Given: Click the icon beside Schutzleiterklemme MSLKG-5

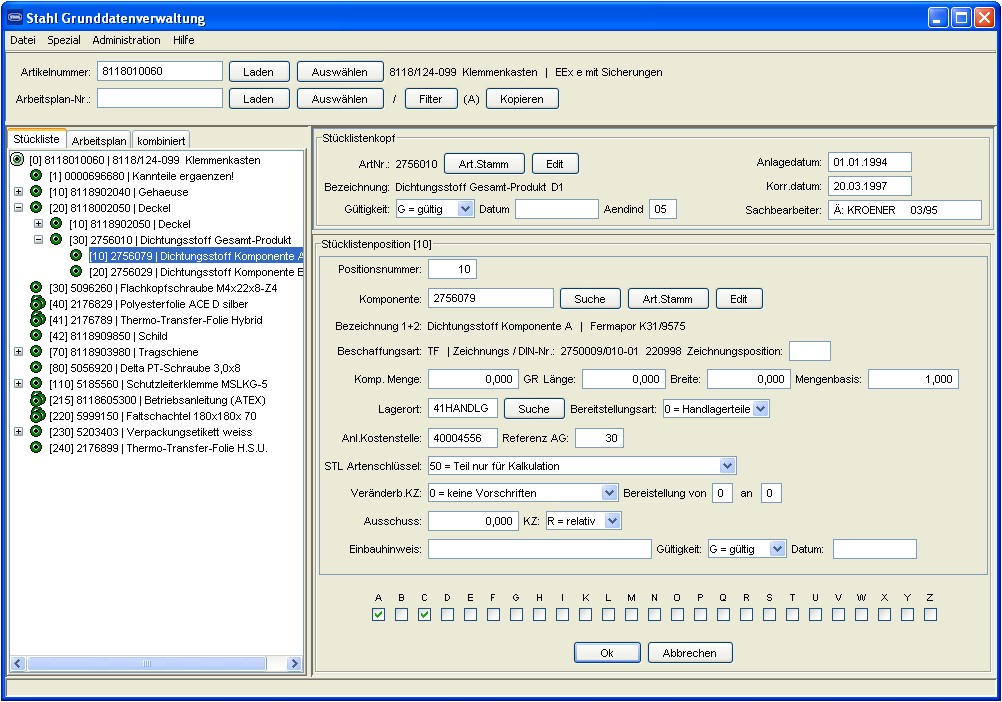Looking at the screenshot, I should point(36,383).
